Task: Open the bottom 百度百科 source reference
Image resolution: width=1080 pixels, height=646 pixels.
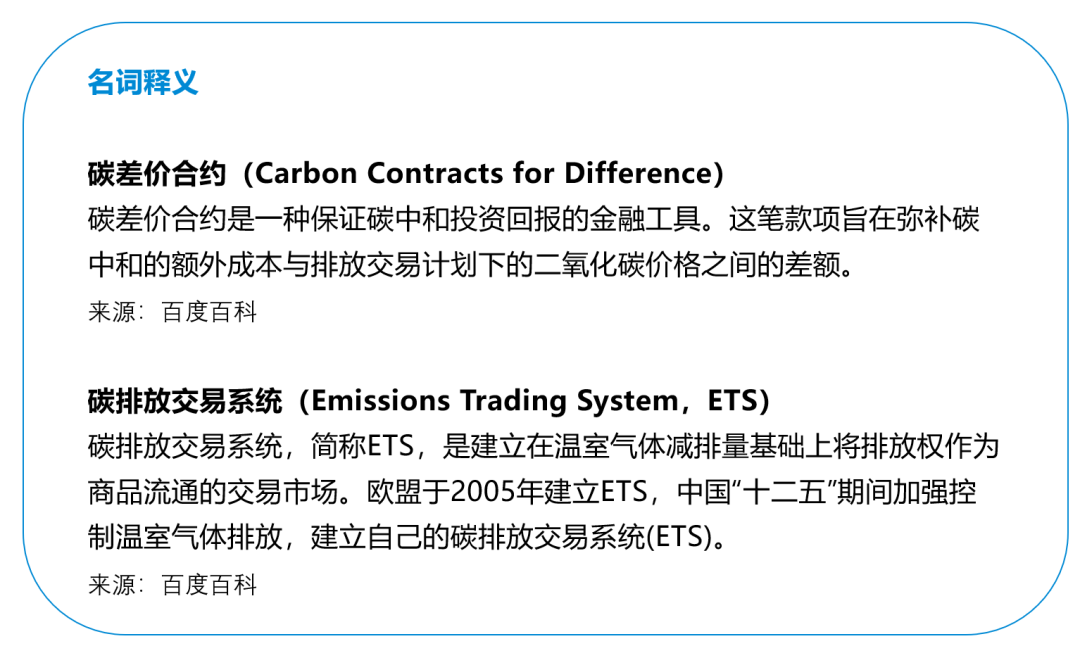Action: [209, 585]
